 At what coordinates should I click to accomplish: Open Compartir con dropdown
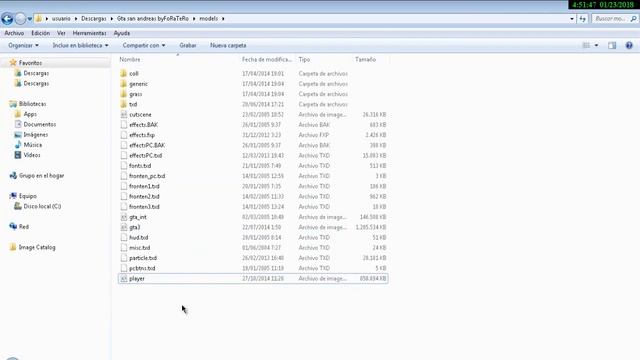[x=144, y=45]
